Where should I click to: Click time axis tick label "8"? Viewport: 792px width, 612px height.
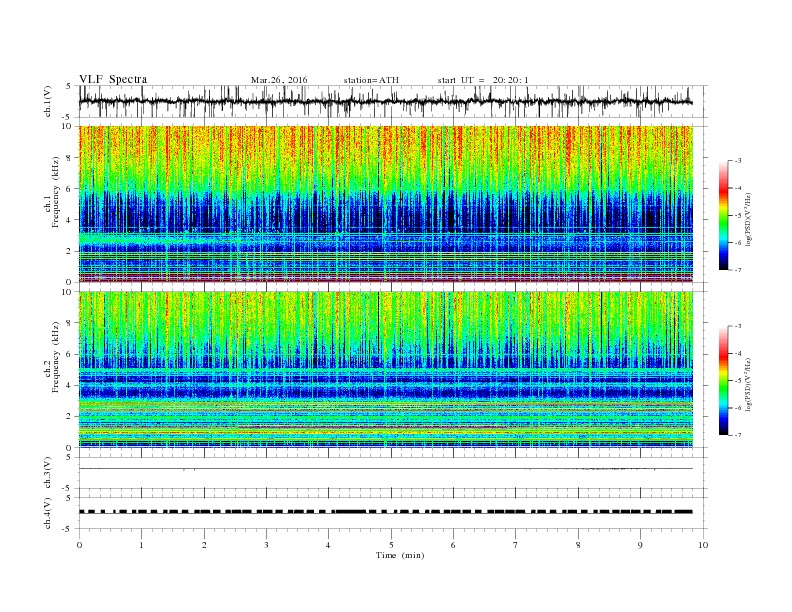[578, 545]
